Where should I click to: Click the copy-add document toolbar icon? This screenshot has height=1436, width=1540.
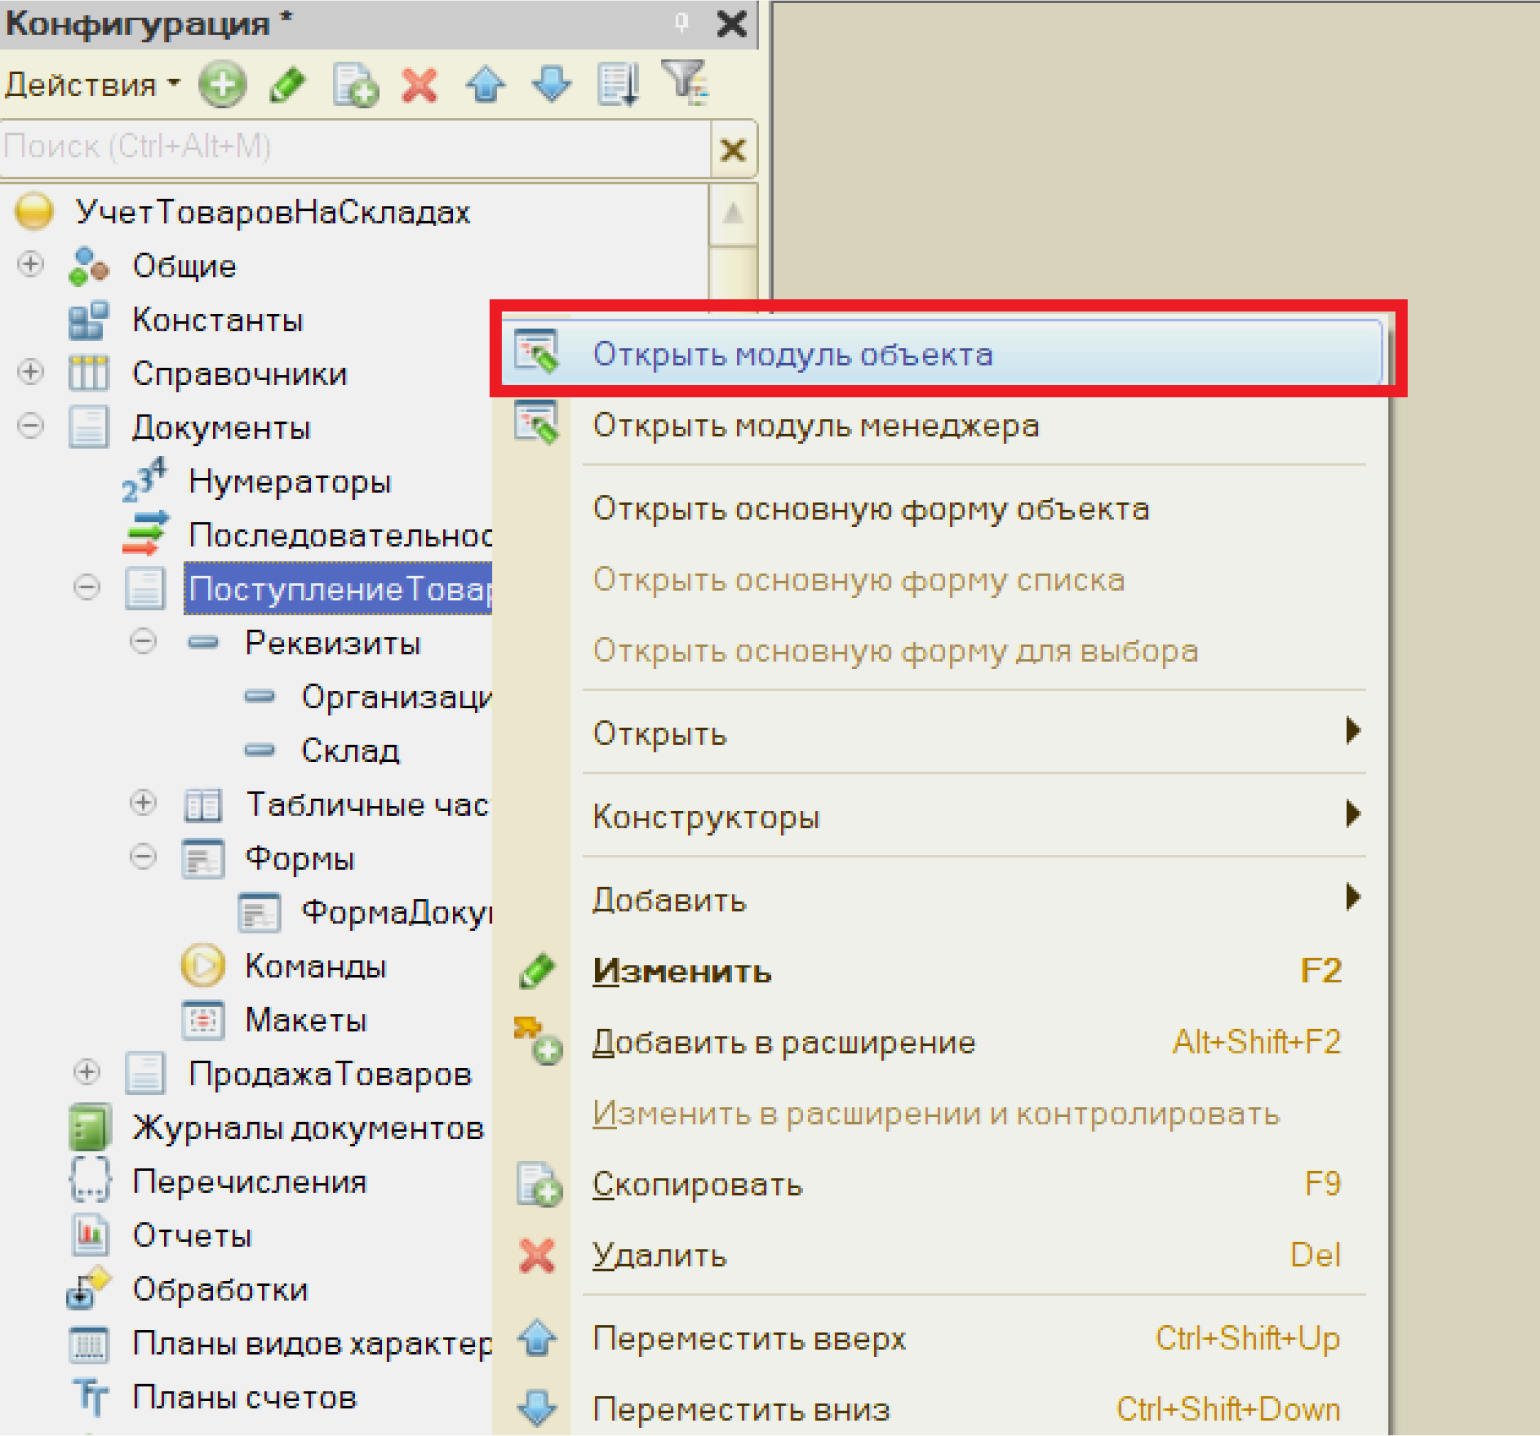click(x=355, y=85)
